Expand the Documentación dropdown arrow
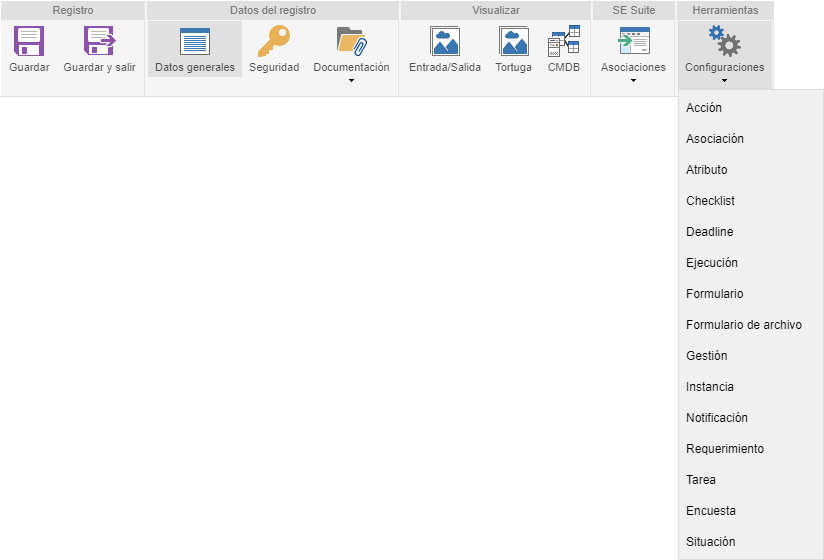 [x=352, y=80]
